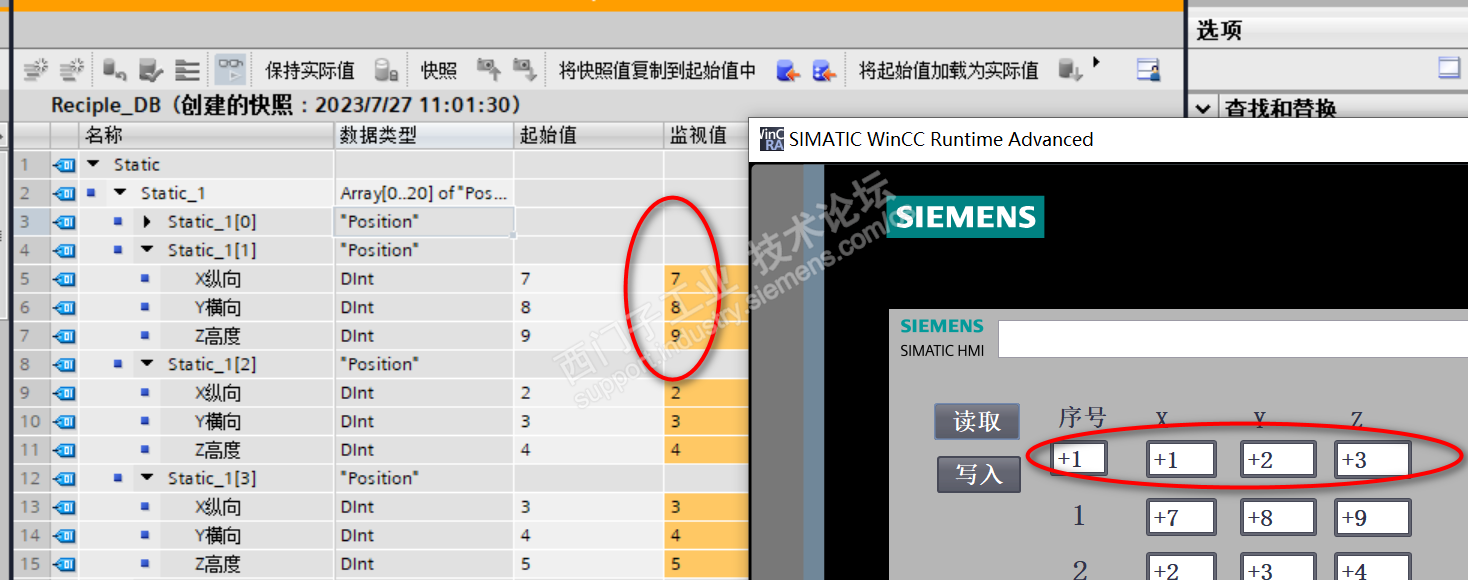The height and width of the screenshot is (580, 1468).
Task: Click start value 7 of Static_1[1] X纵向
Action: click(589, 279)
